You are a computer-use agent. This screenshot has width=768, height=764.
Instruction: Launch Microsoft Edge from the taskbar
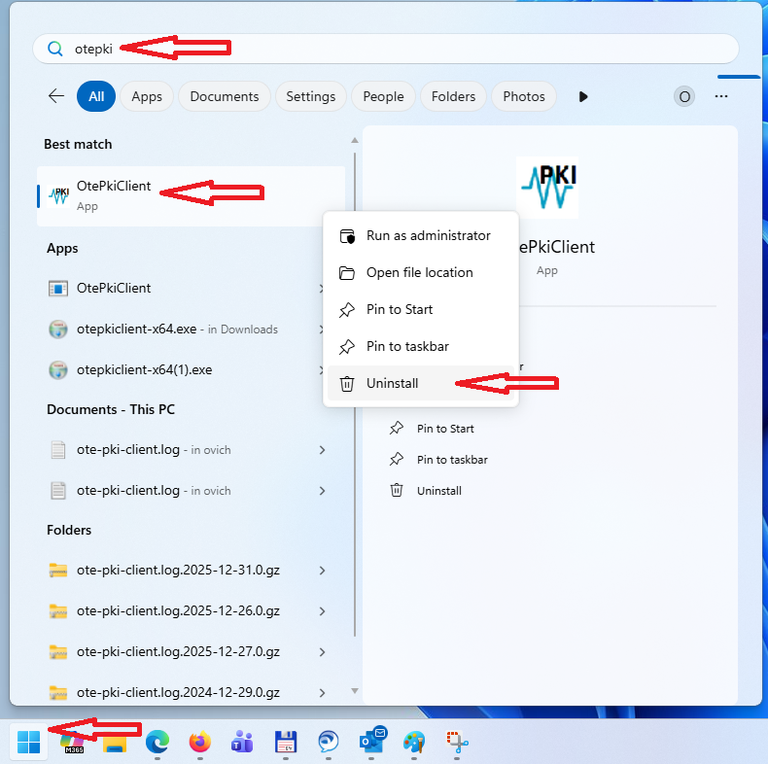coord(157,742)
